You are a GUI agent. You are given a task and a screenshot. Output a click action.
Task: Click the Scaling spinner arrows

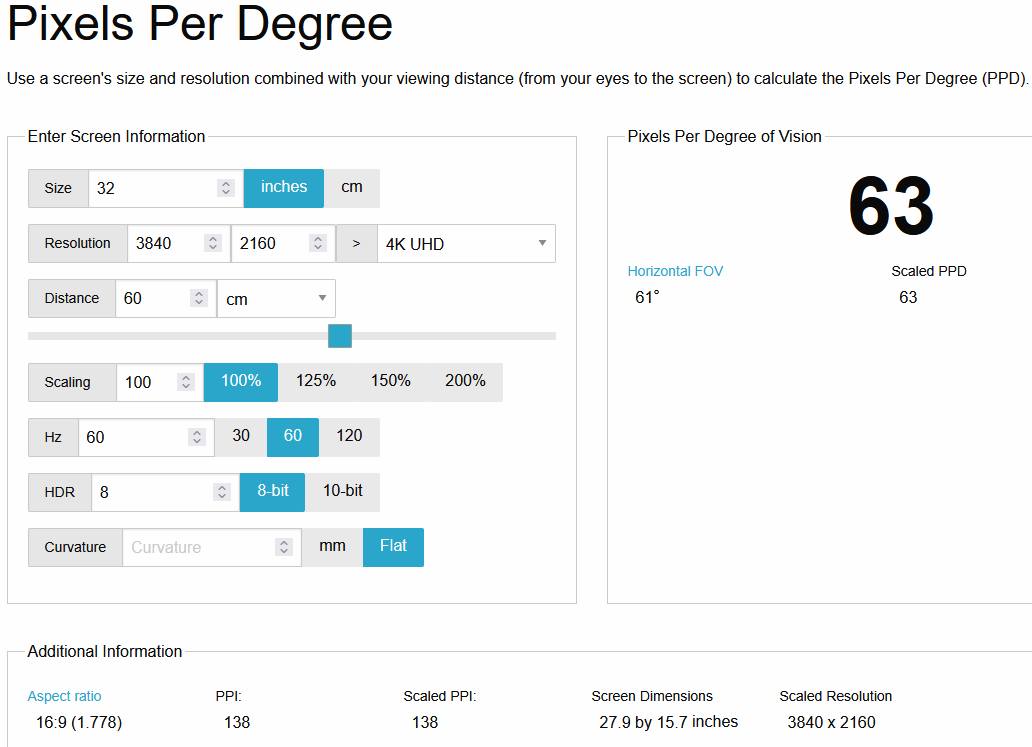click(186, 382)
